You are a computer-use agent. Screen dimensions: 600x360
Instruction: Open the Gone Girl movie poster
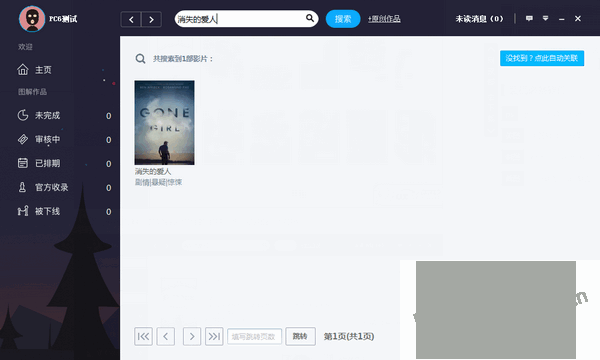[165, 122]
